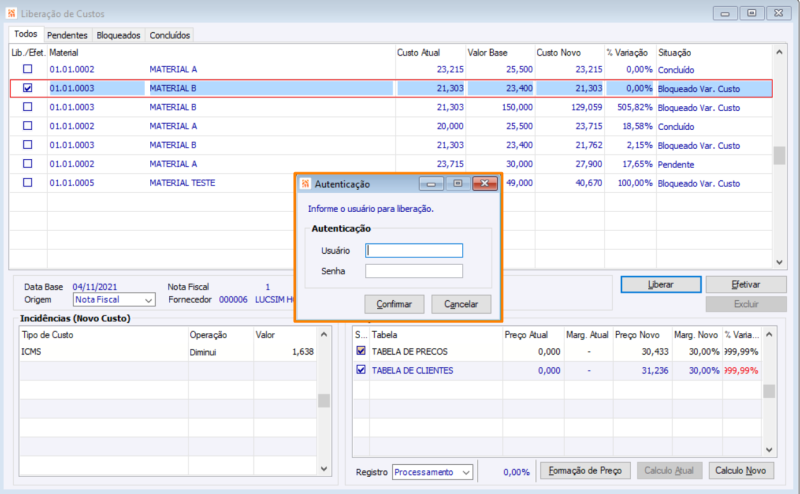The image size is (800, 494).
Task: Uncheck the selected MATERIAL B row checkbox
Action: tap(28, 88)
